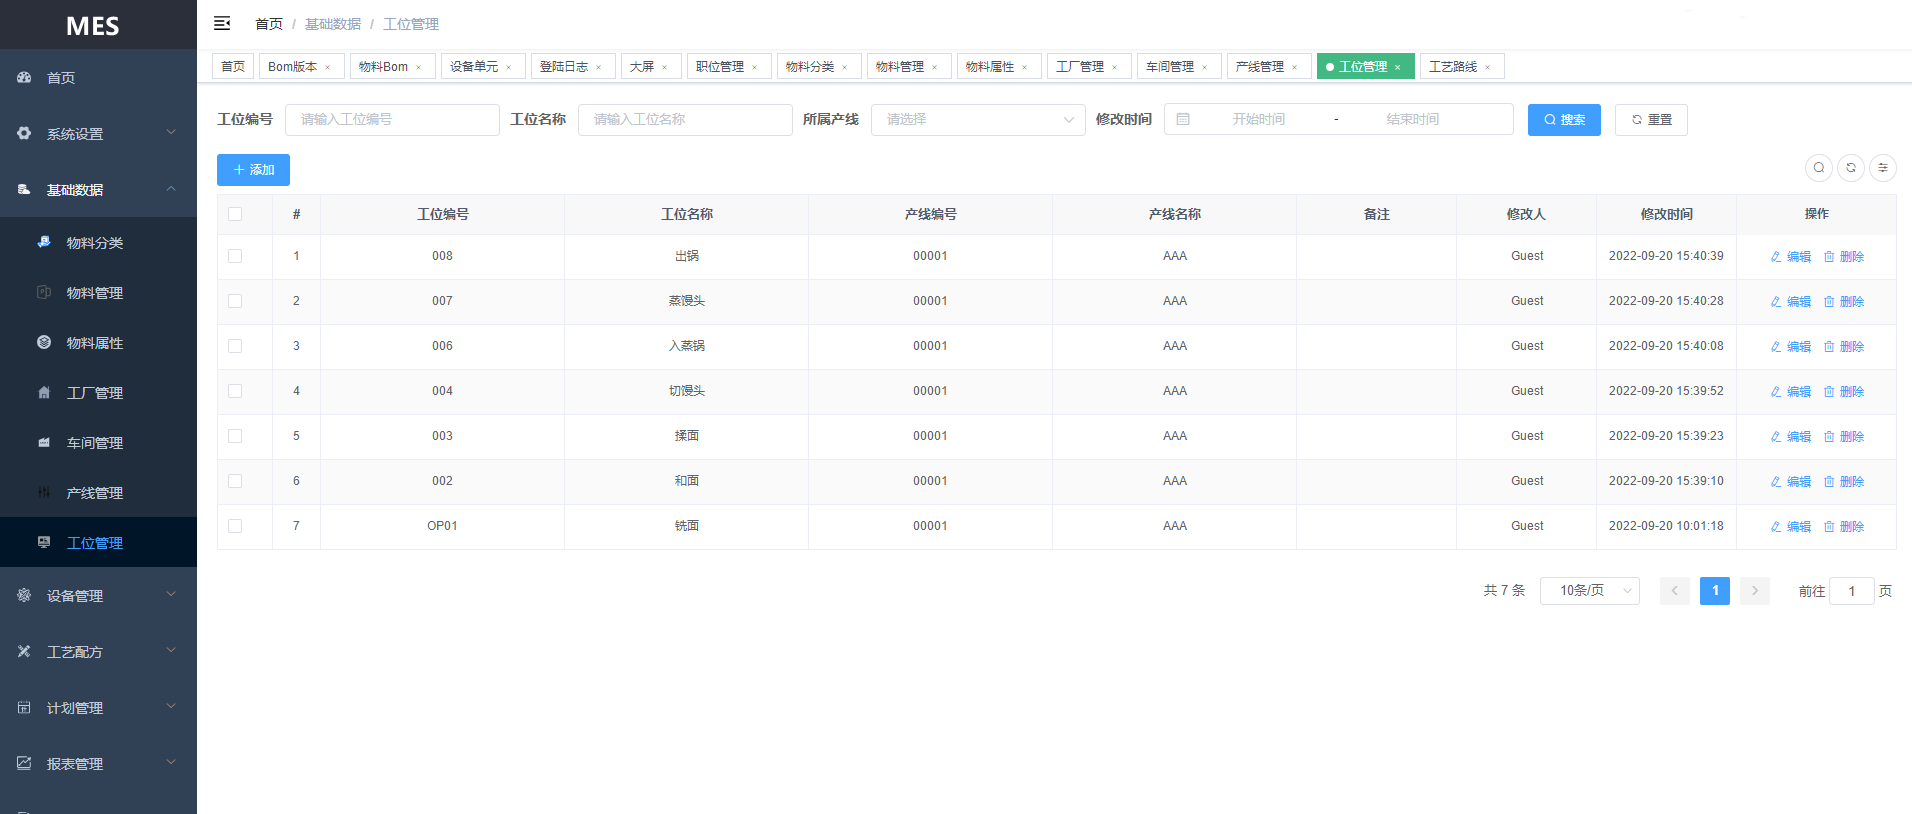
Task: Click the calendar icon in date range field
Action: tap(1183, 119)
